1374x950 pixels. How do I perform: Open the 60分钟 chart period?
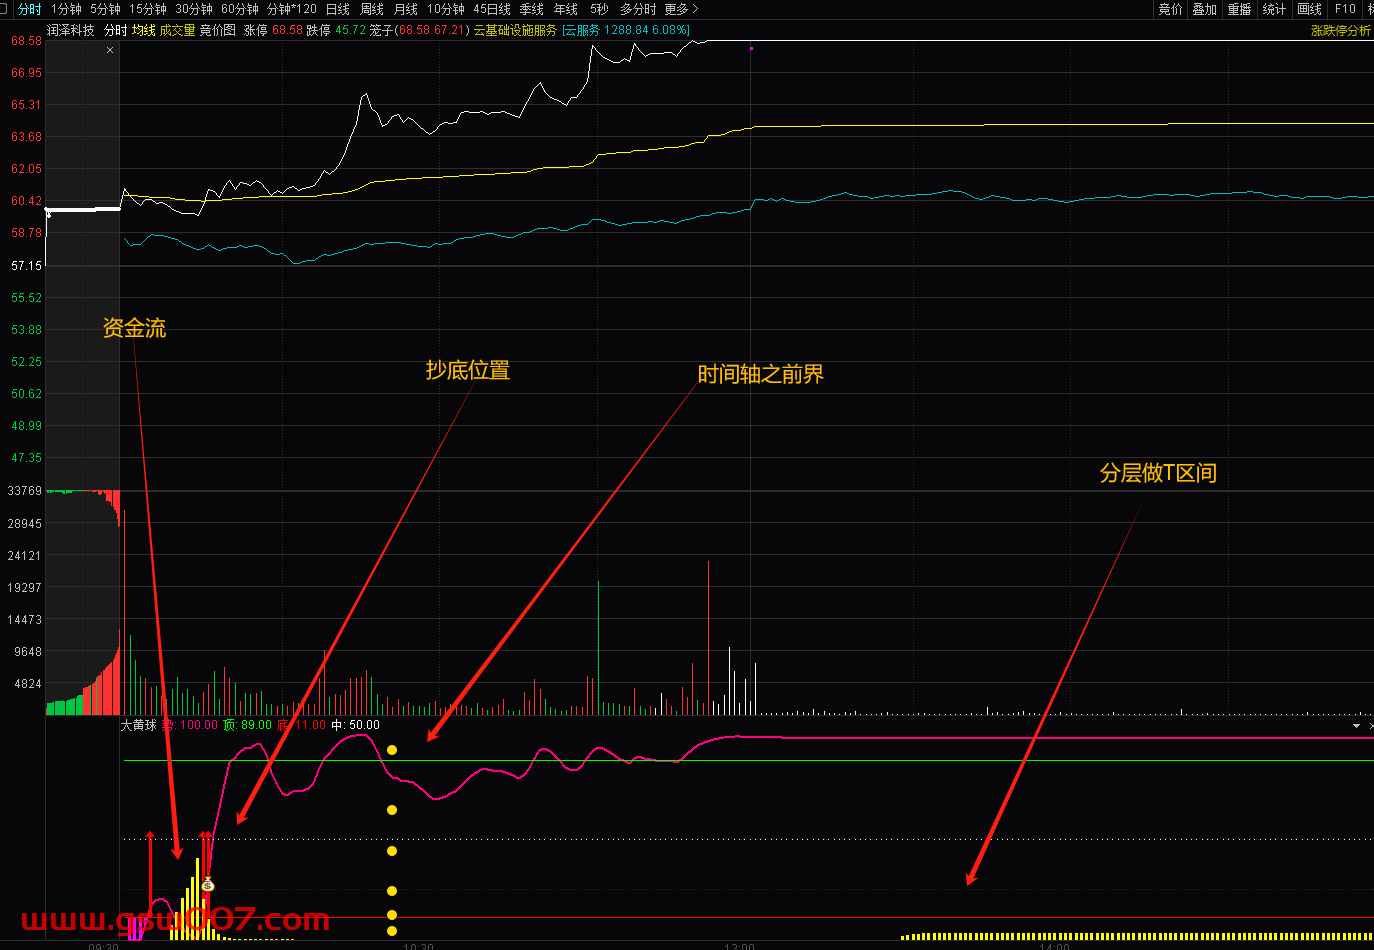point(239,9)
